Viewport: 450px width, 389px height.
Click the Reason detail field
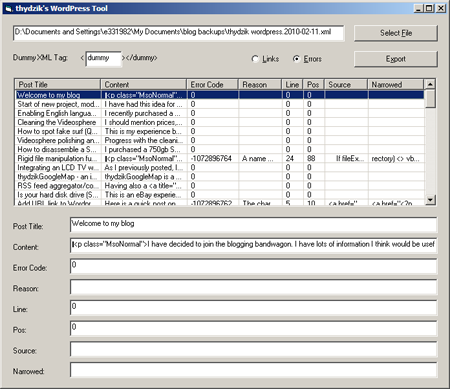tap(253, 286)
